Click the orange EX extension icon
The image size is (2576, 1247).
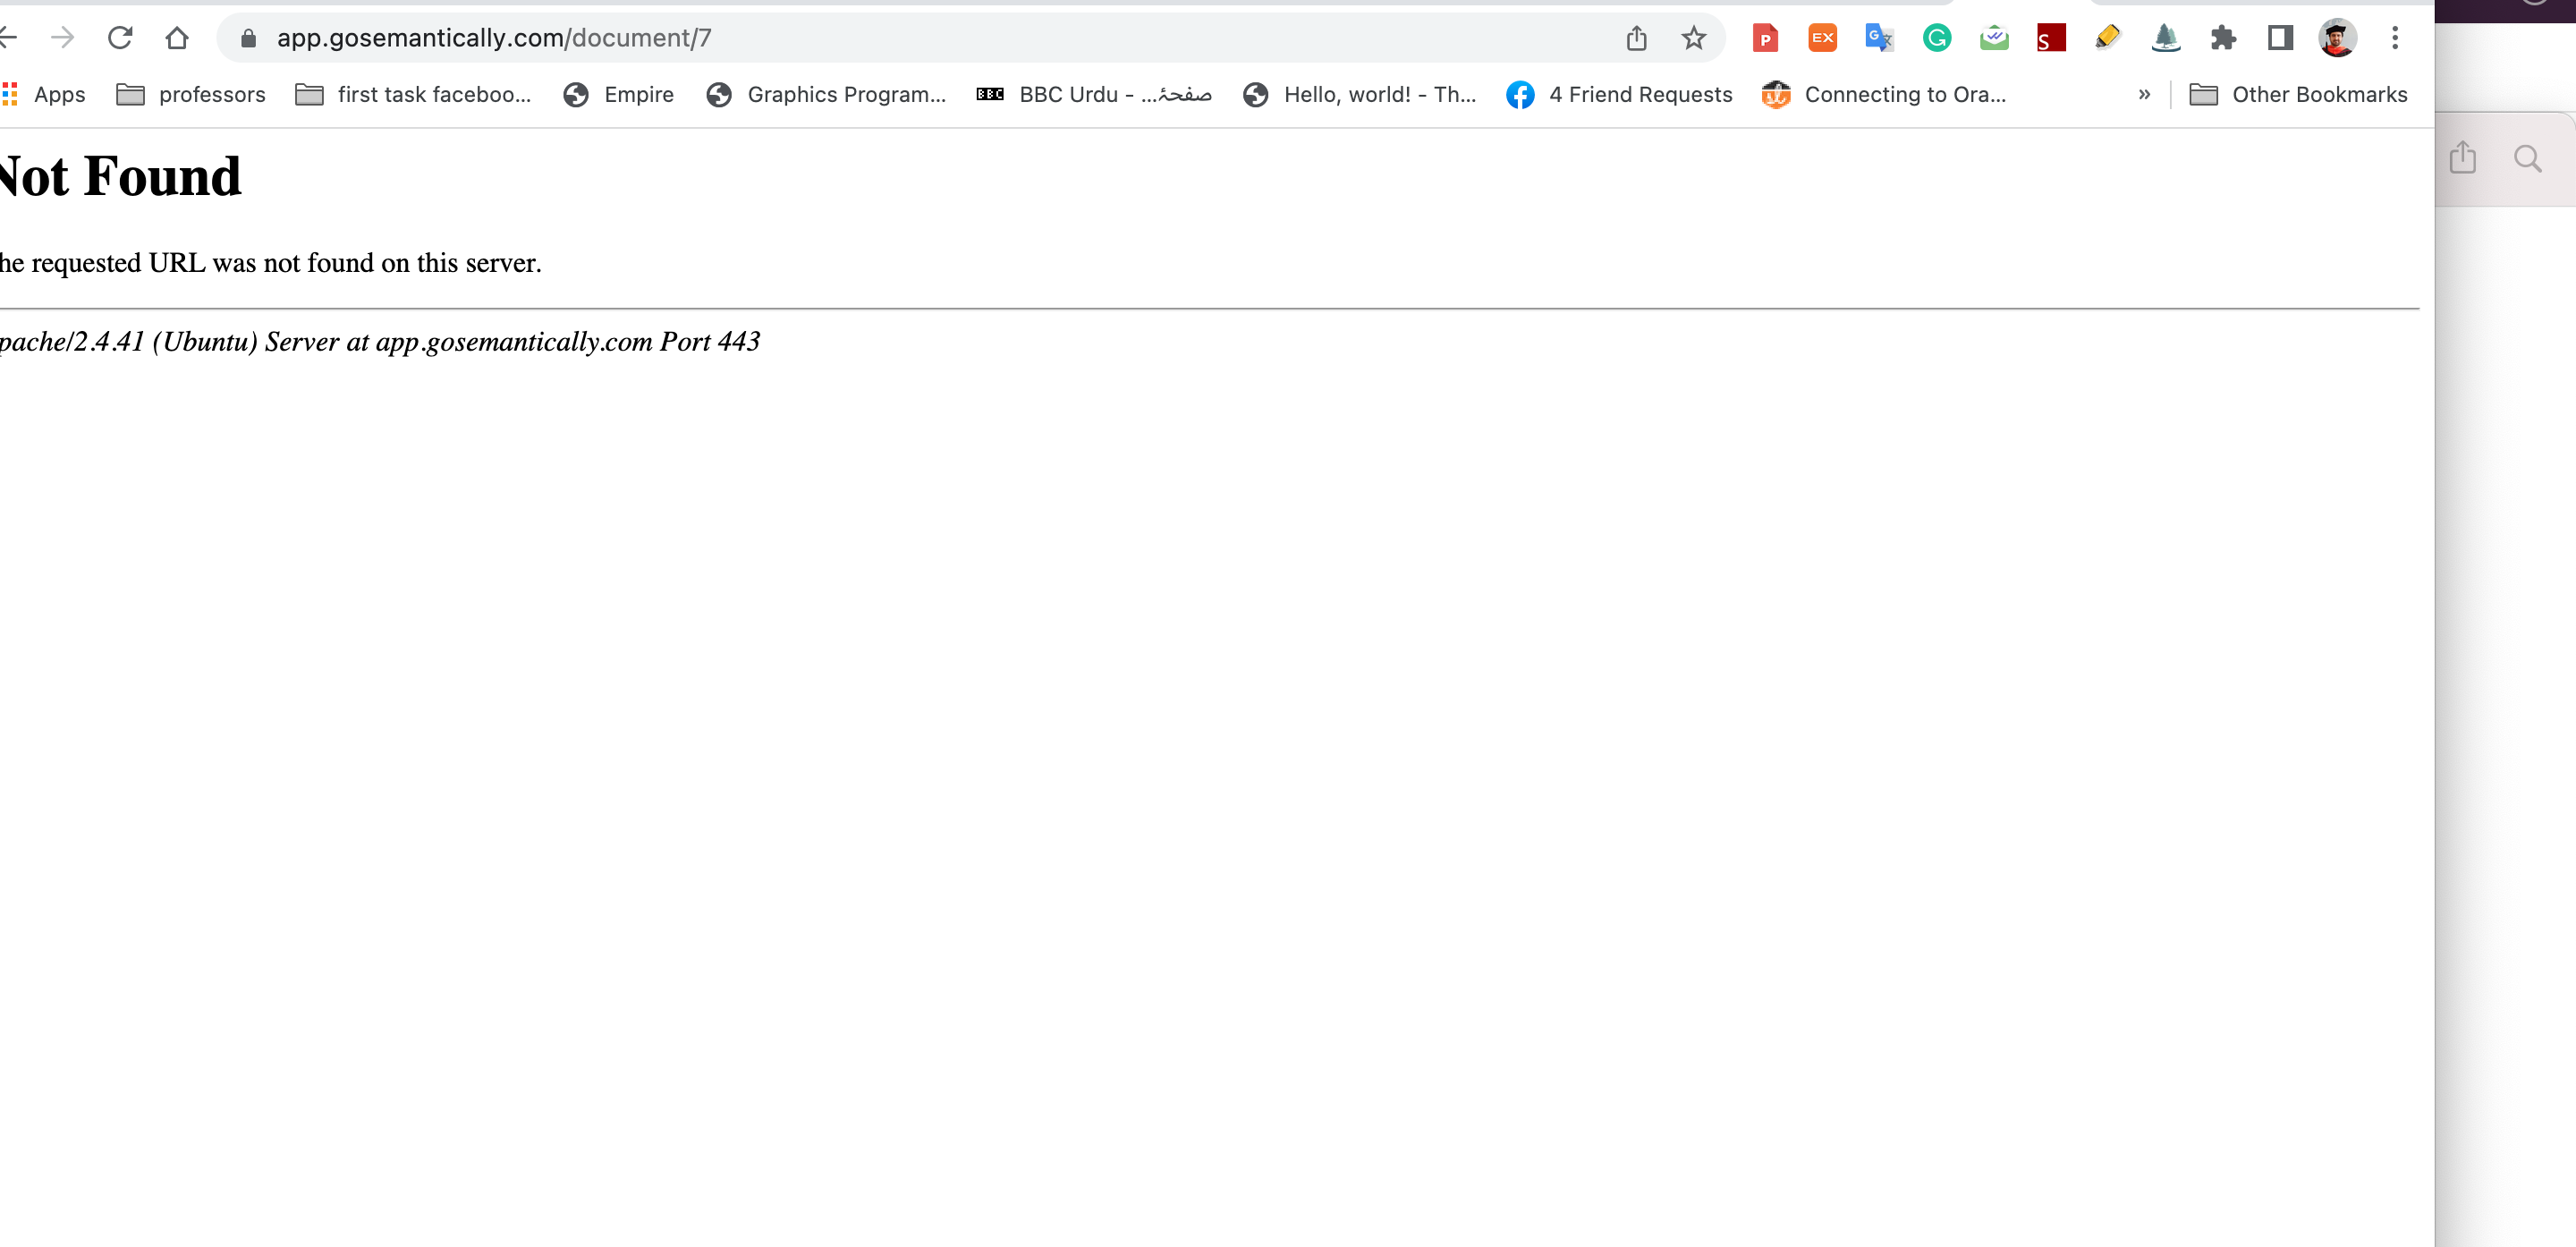[x=1822, y=38]
